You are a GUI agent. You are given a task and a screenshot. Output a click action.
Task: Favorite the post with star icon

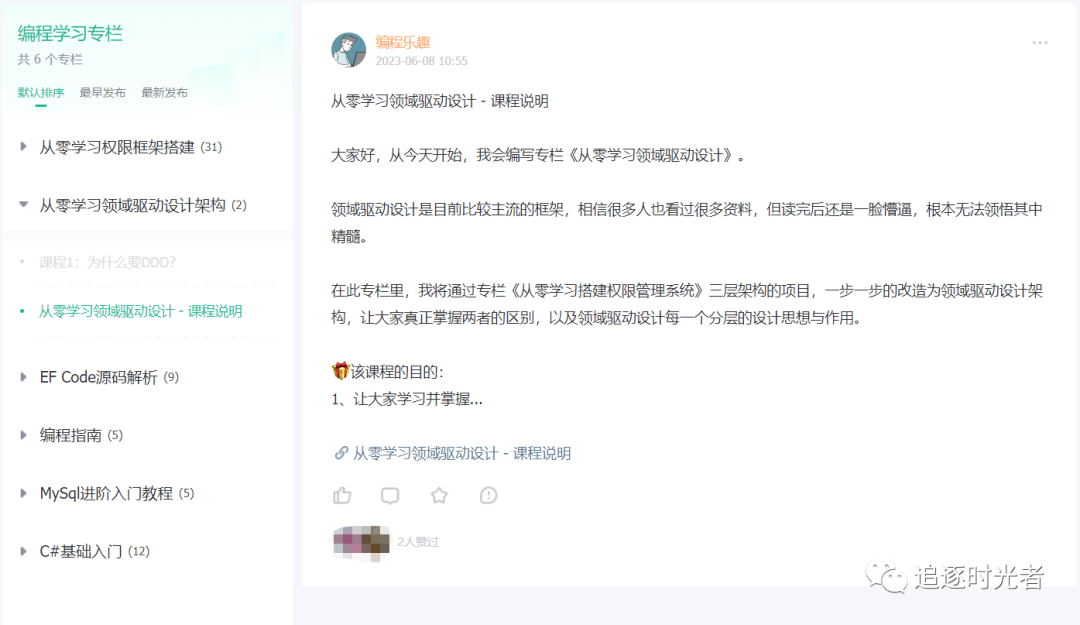pos(439,495)
